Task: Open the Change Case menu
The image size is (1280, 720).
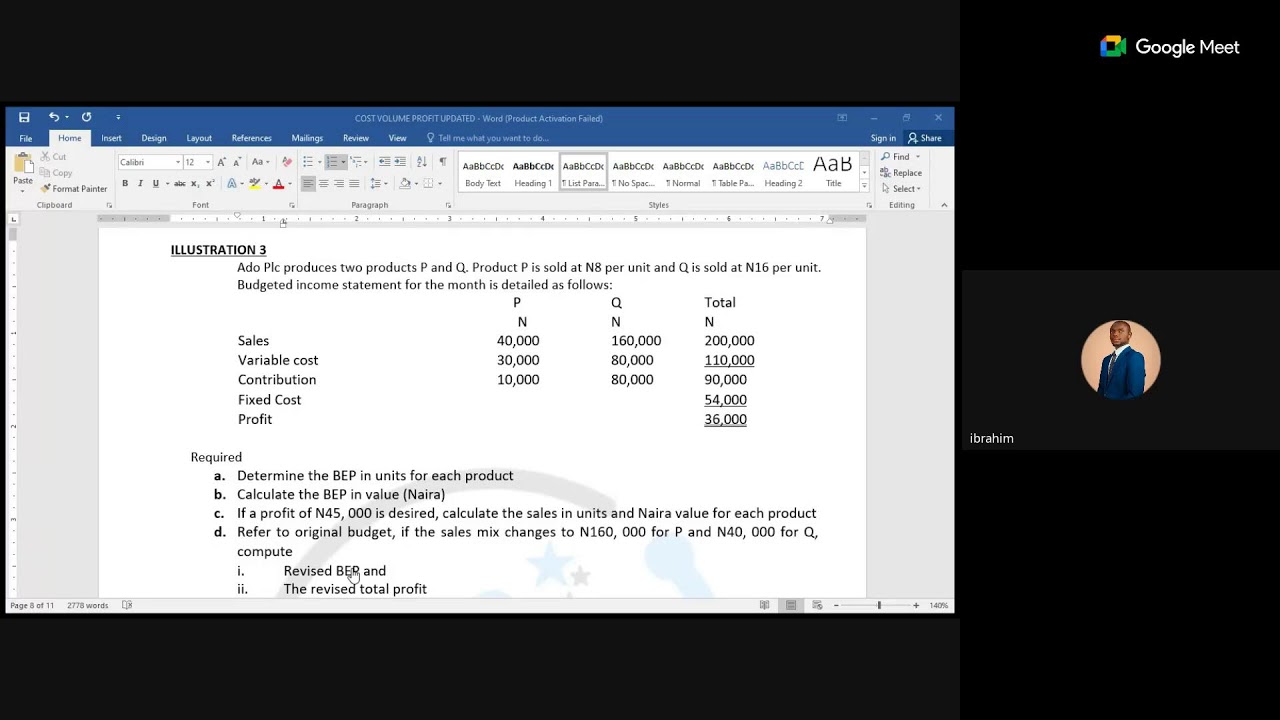Action: click(259, 162)
